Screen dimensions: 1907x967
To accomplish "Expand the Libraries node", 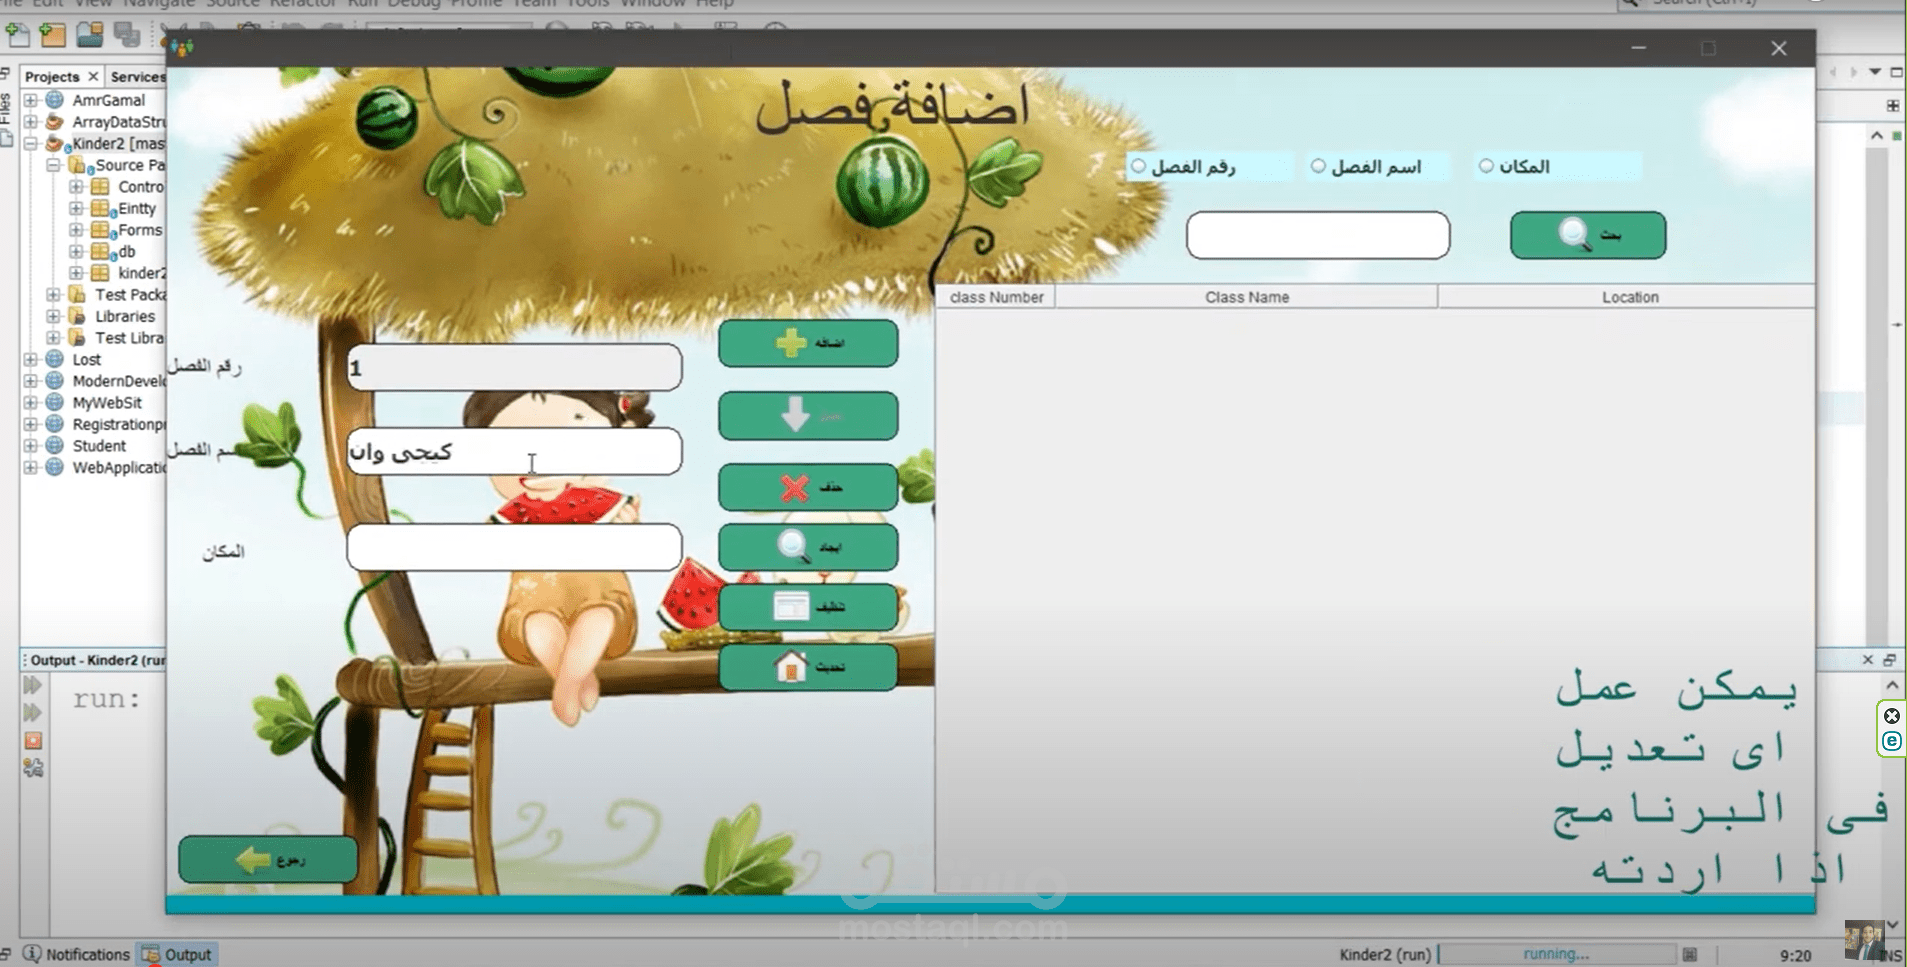I will click(x=54, y=316).
